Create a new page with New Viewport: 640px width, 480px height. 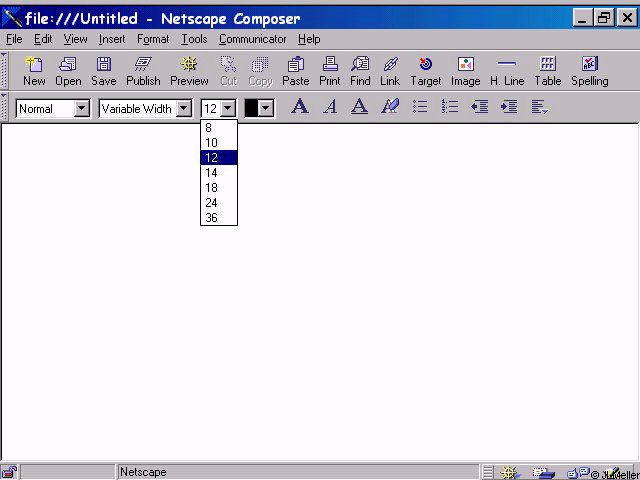(34, 71)
